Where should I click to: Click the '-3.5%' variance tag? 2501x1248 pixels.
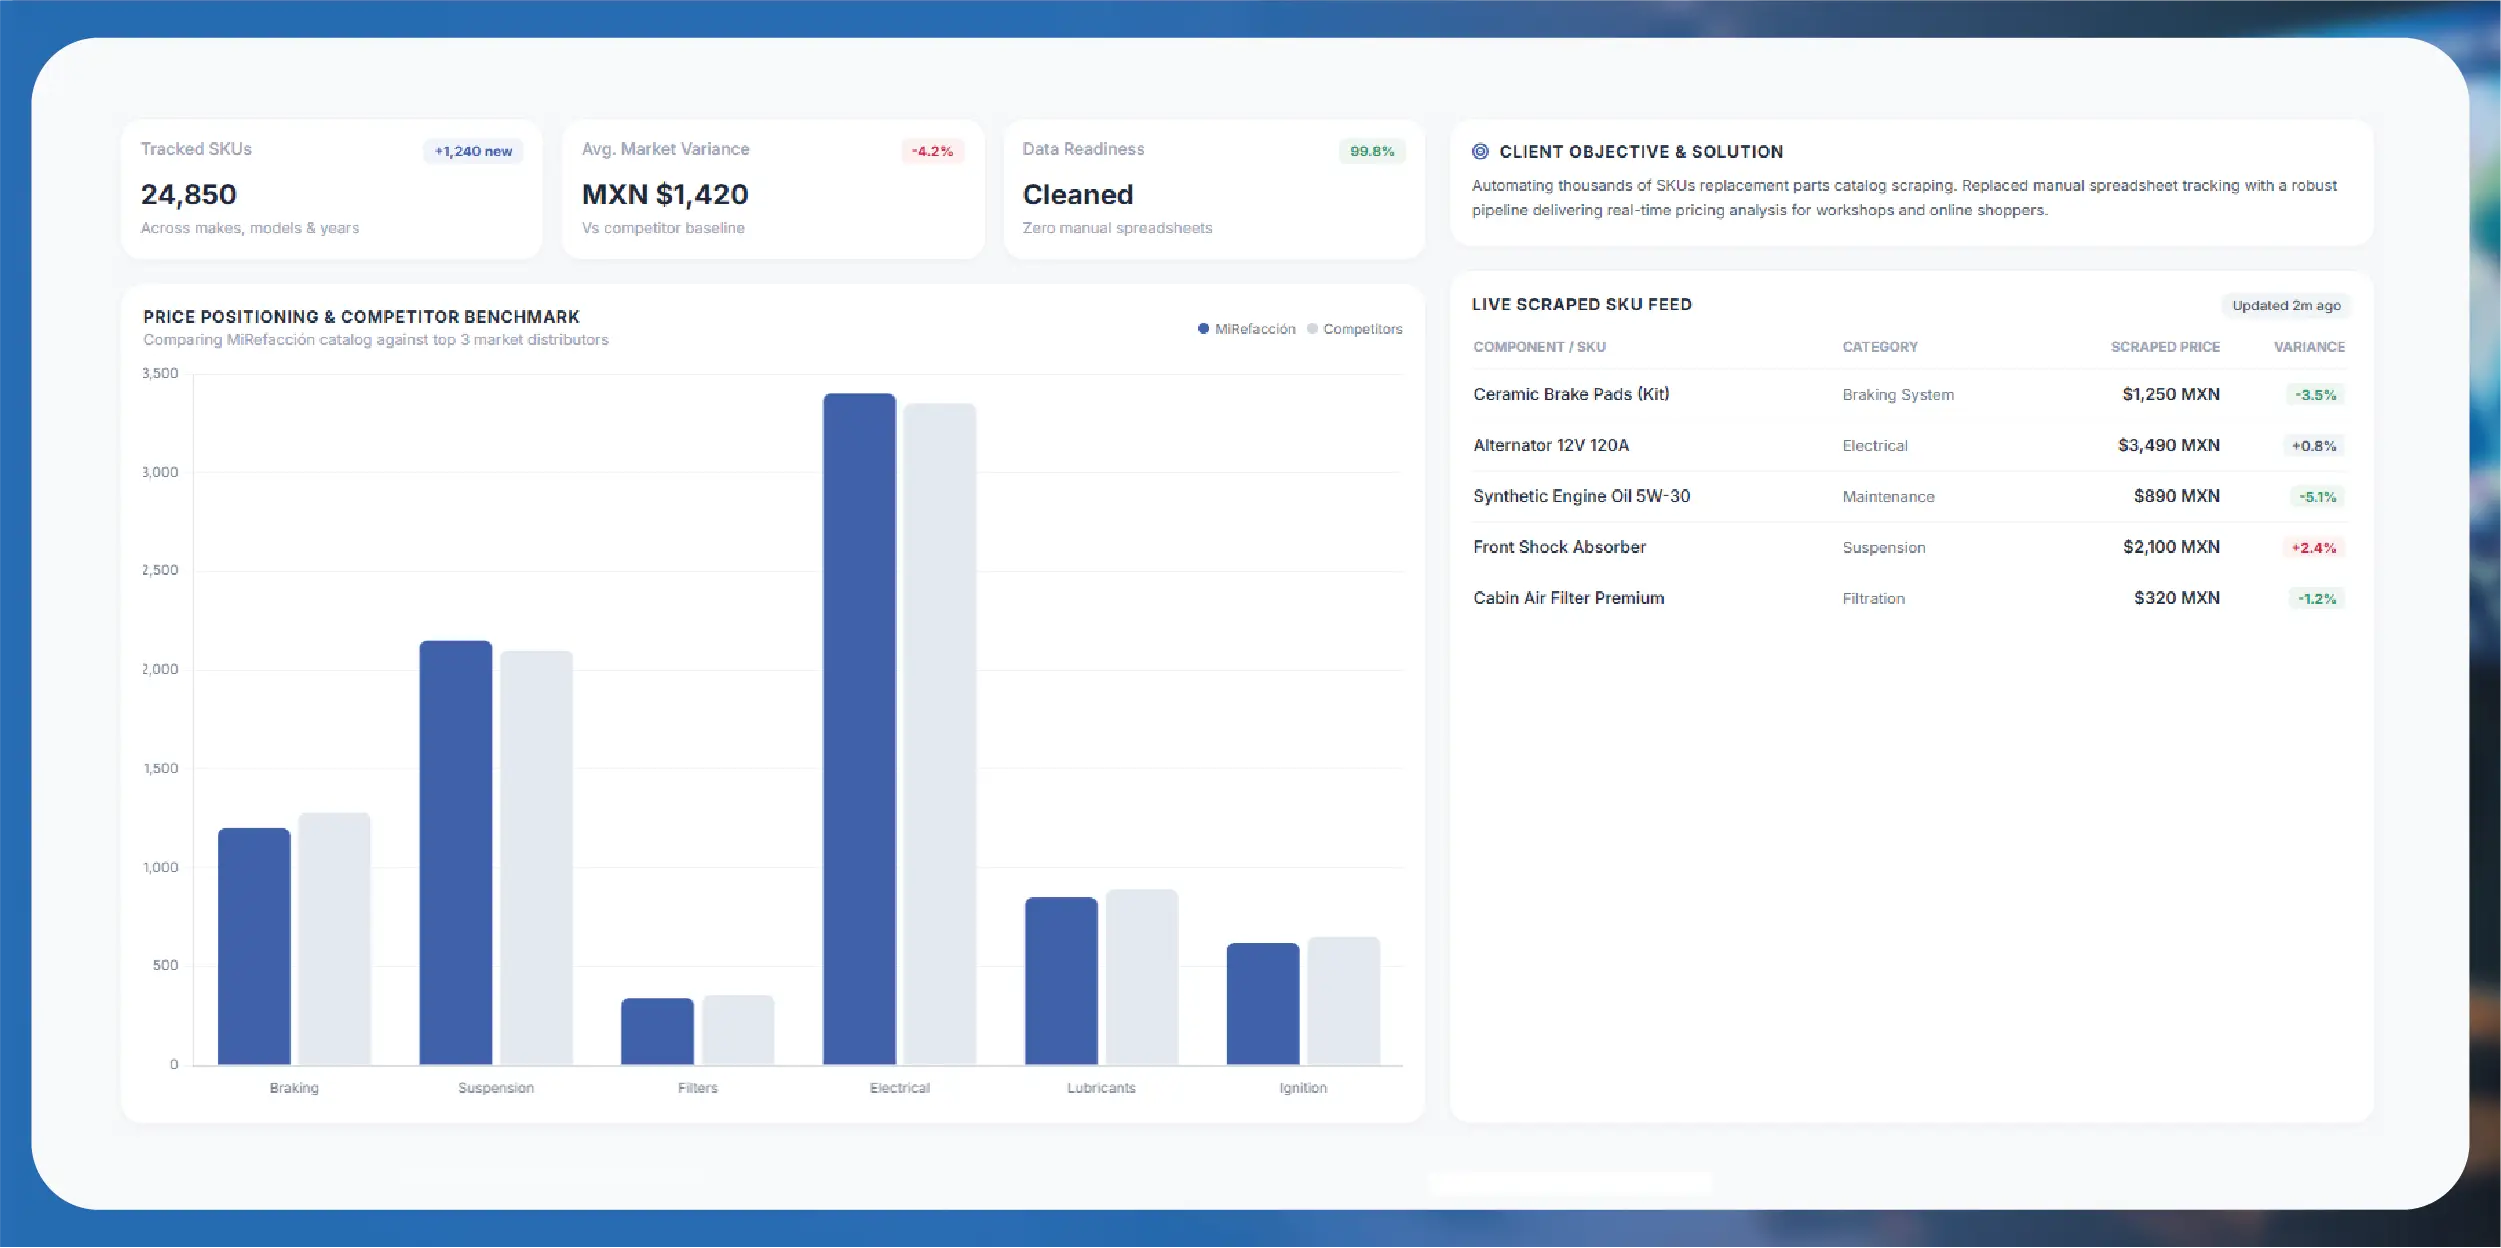[2315, 395]
